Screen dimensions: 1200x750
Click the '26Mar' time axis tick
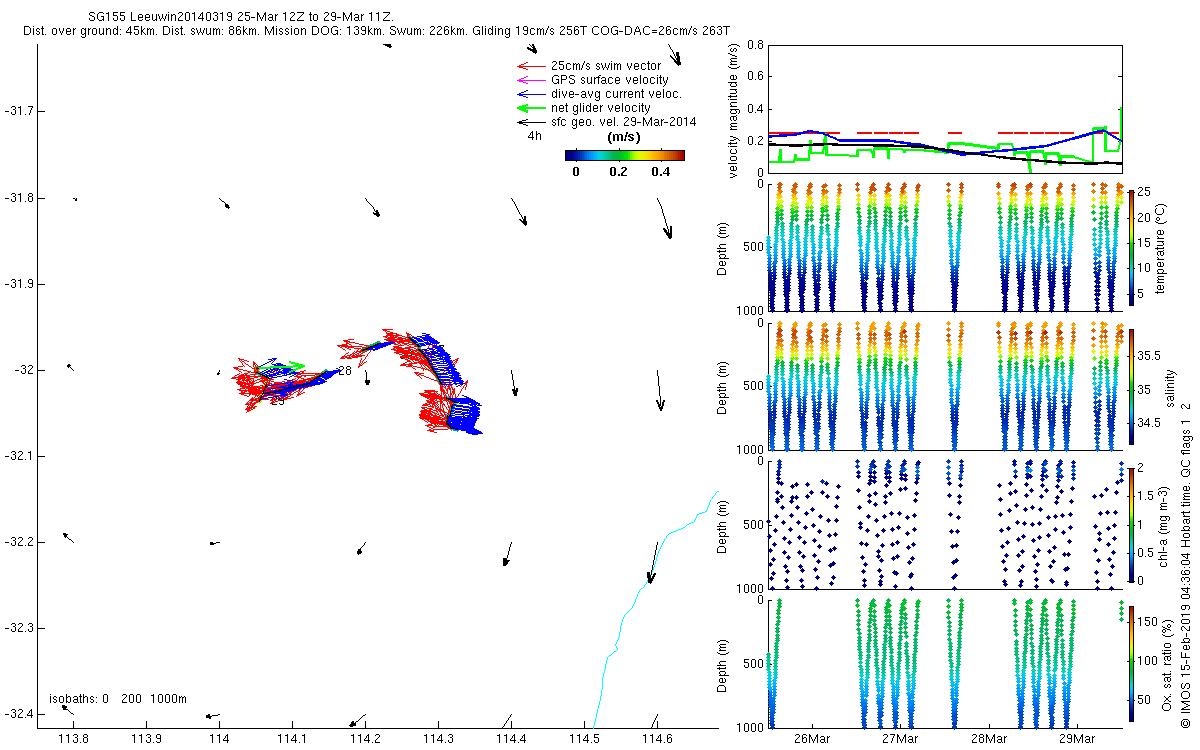coord(811,738)
